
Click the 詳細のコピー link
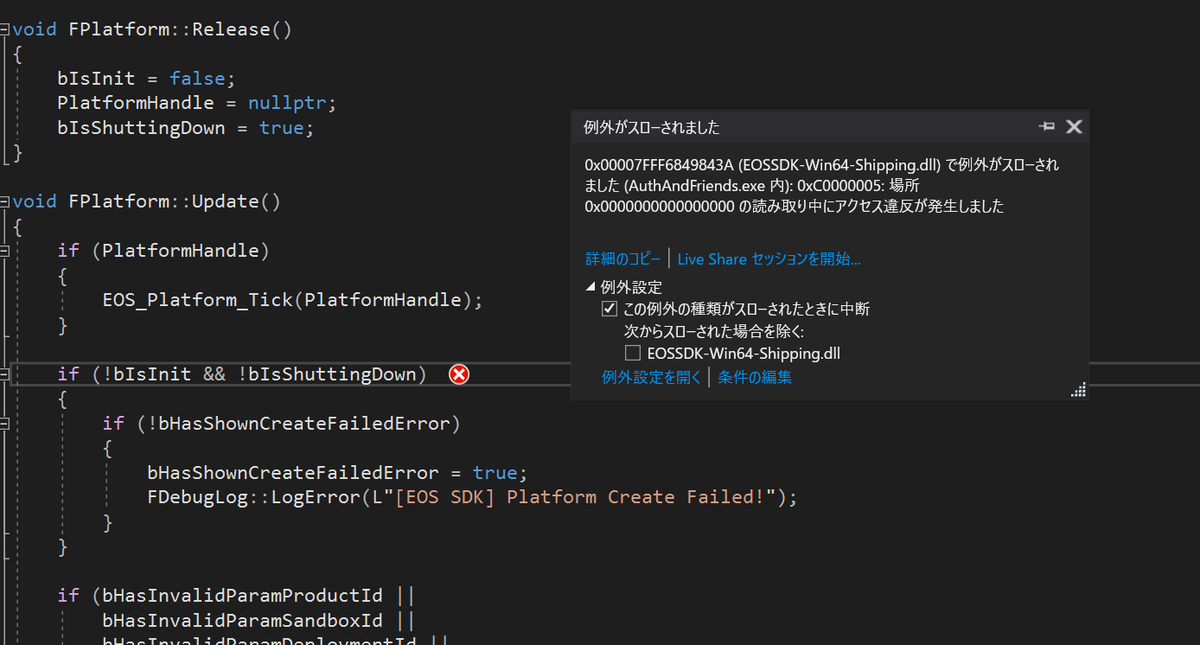coord(623,259)
